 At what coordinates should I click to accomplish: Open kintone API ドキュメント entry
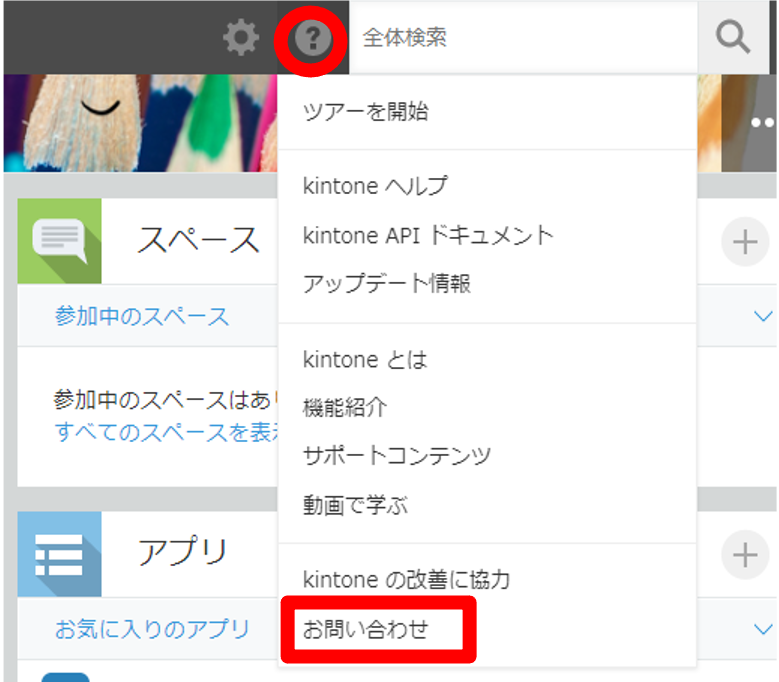[x=427, y=235]
